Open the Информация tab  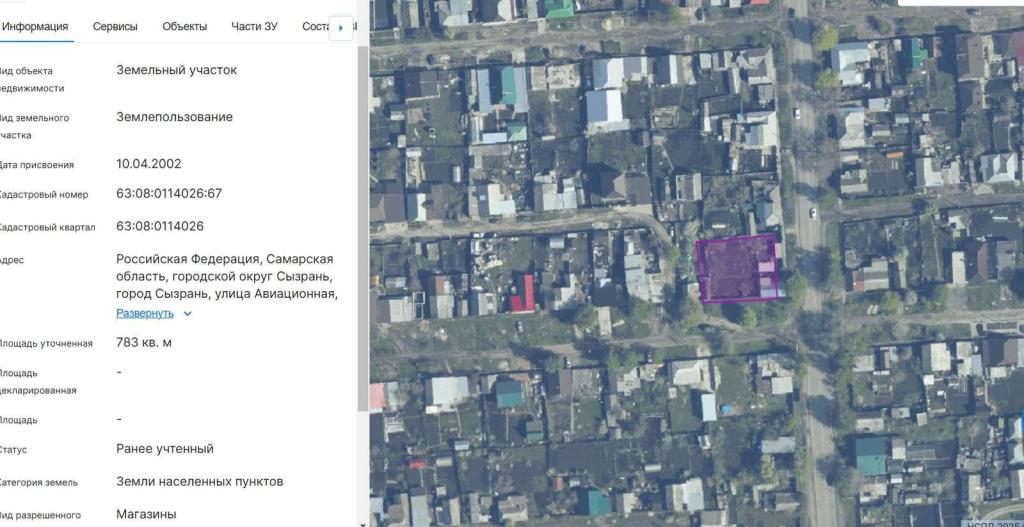(35, 27)
